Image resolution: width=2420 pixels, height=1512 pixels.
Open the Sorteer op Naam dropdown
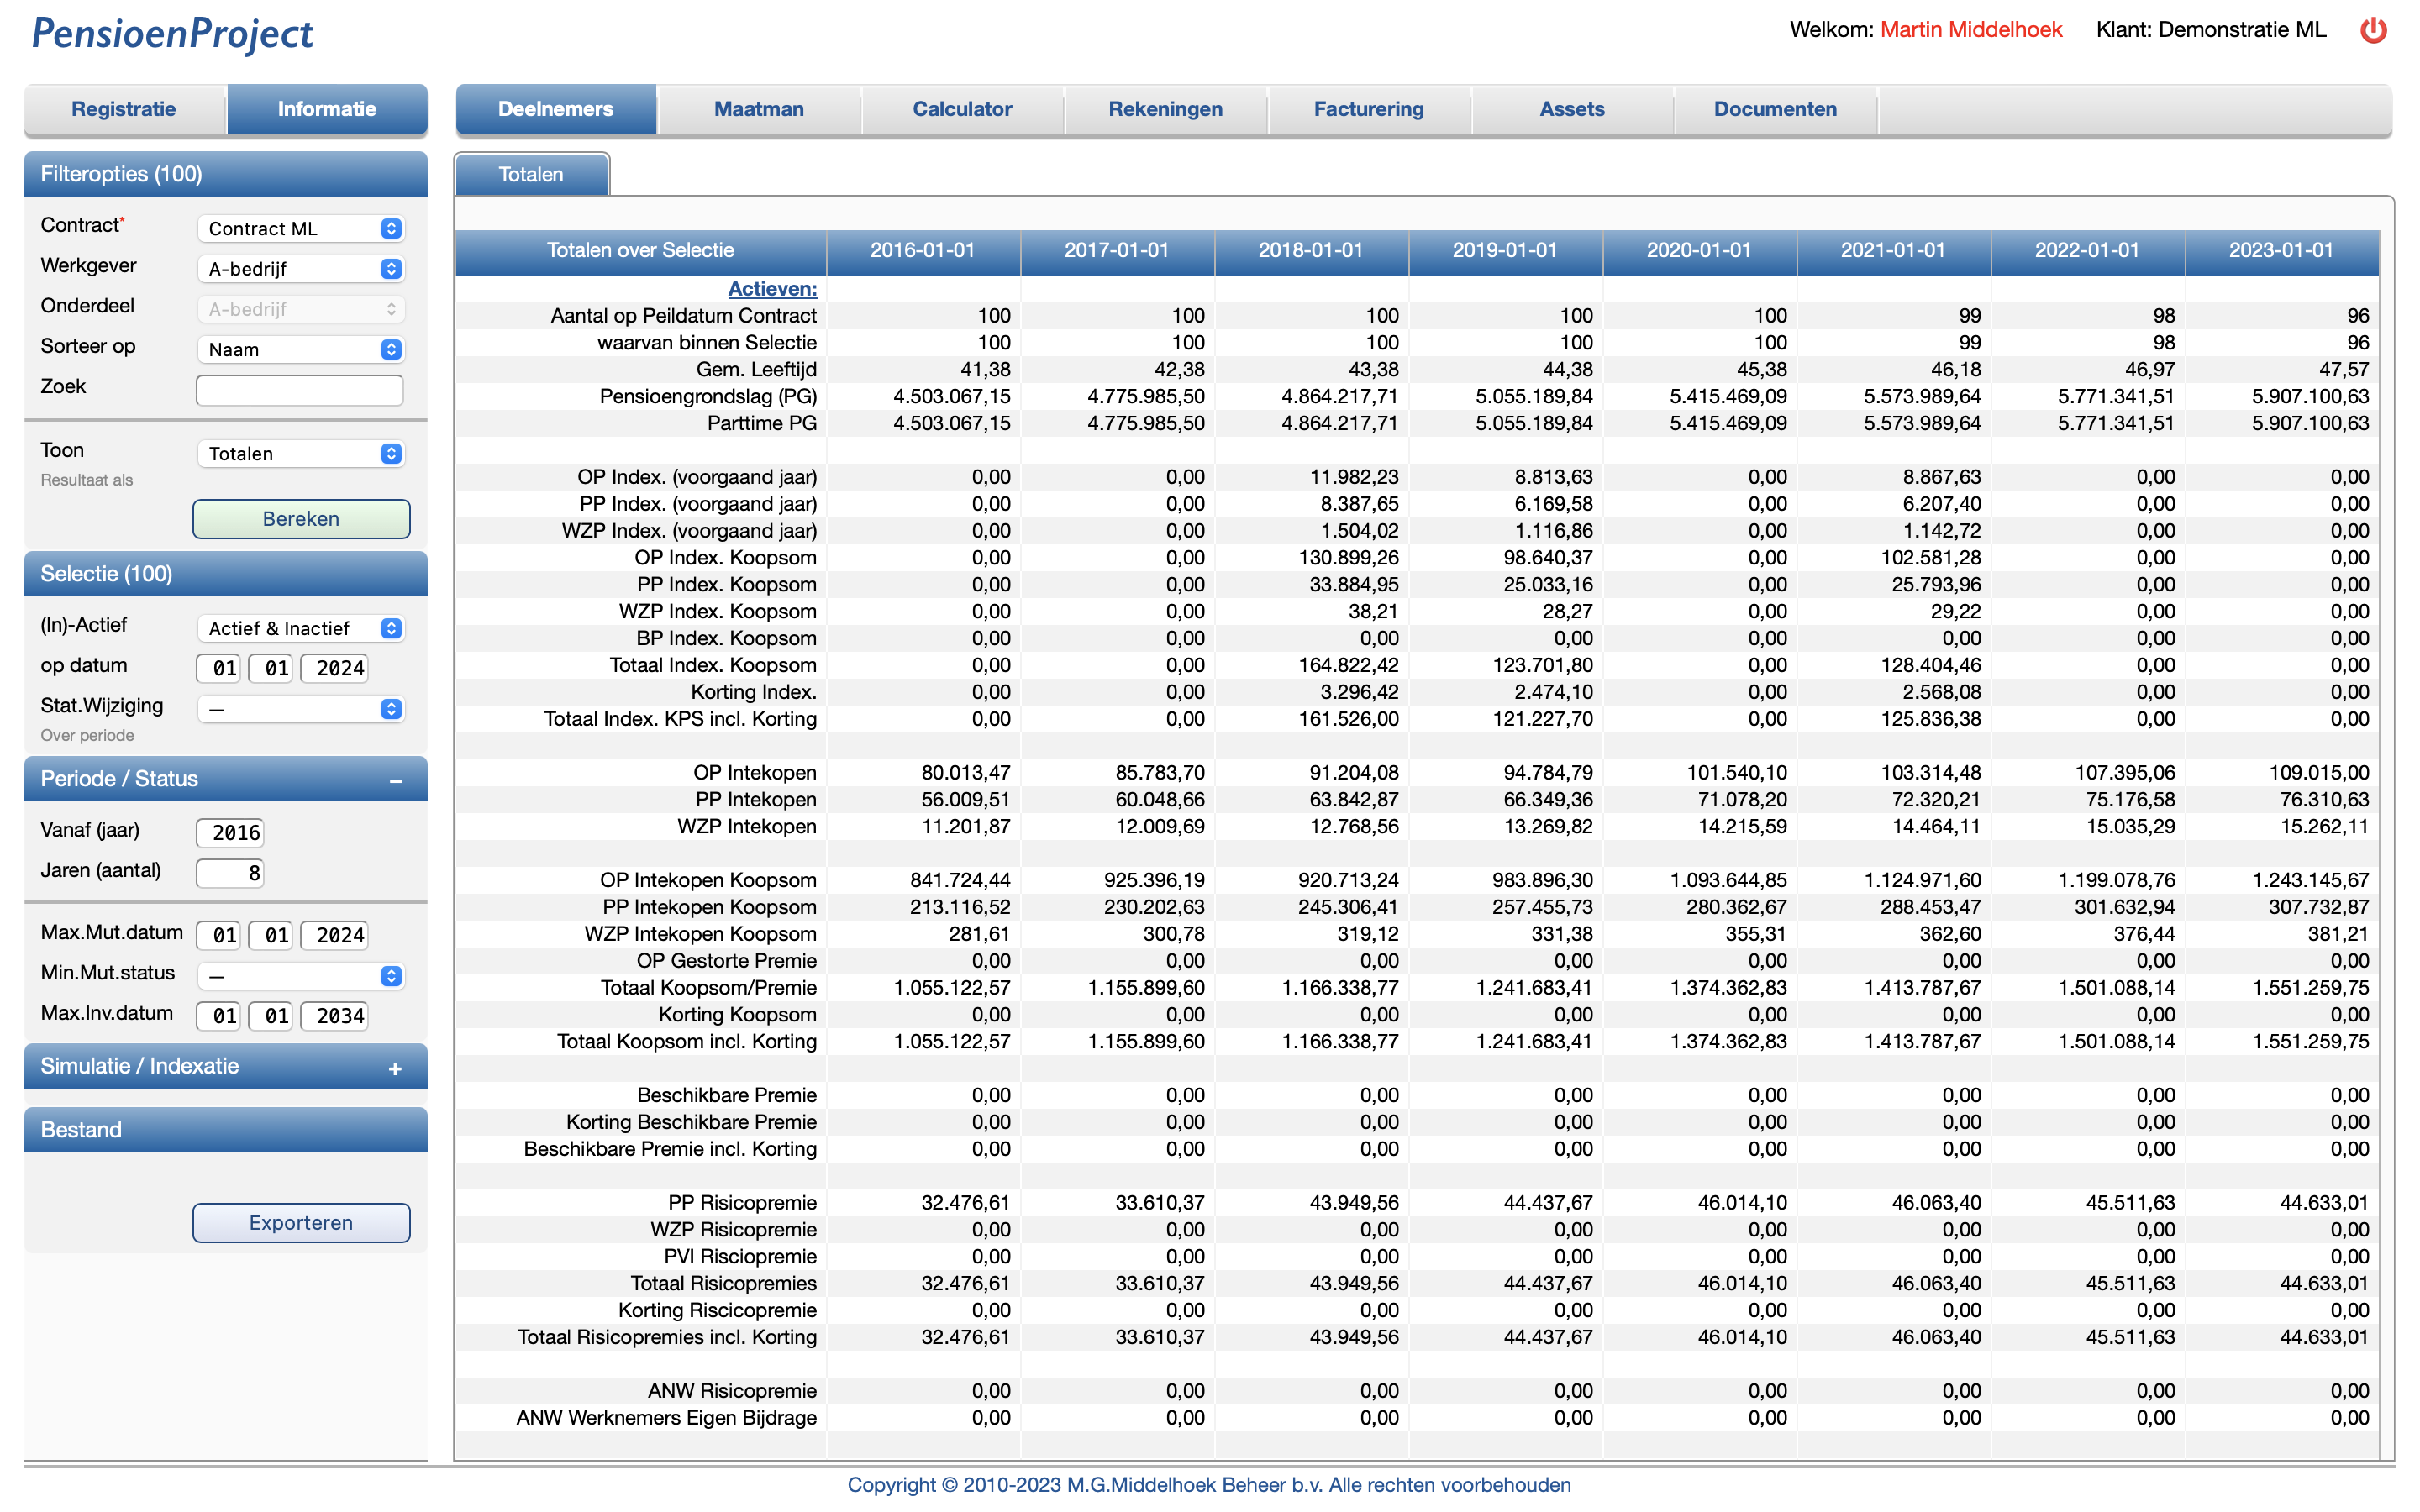coord(301,350)
